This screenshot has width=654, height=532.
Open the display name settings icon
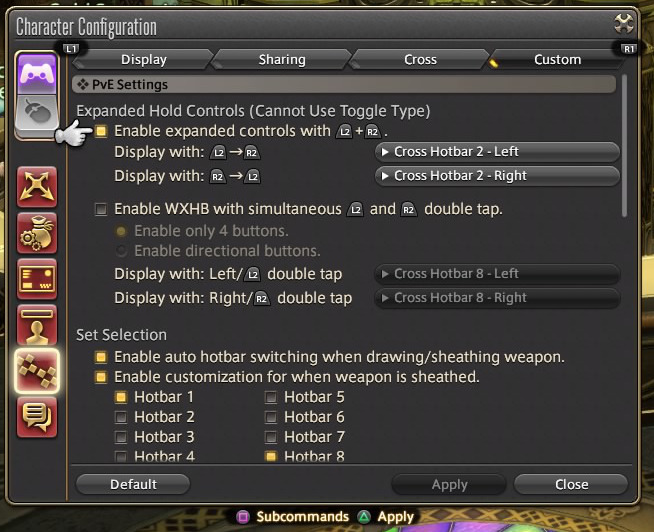pos(37,325)
